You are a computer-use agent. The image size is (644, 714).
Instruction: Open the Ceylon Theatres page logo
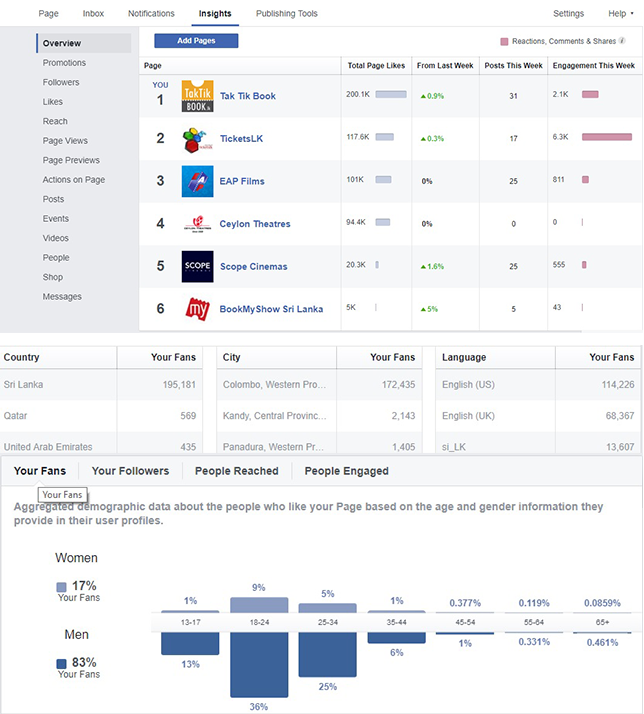point(197,224)
